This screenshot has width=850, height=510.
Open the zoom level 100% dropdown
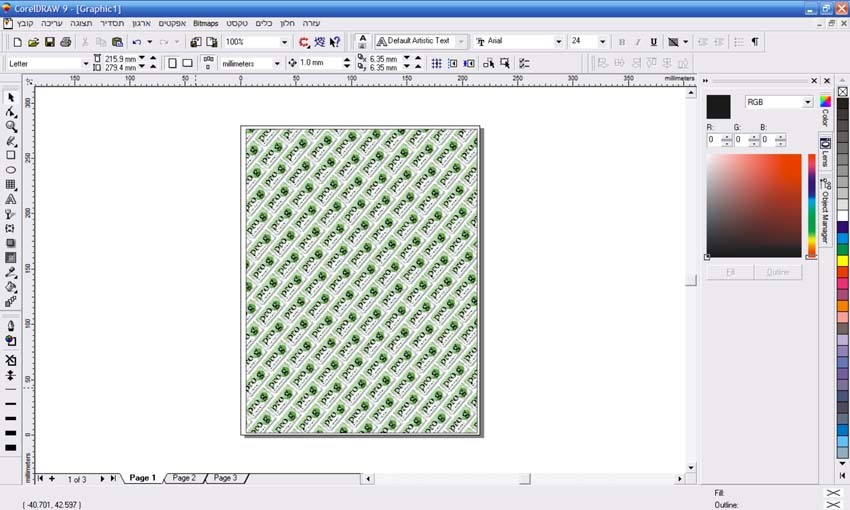(284, 42)
